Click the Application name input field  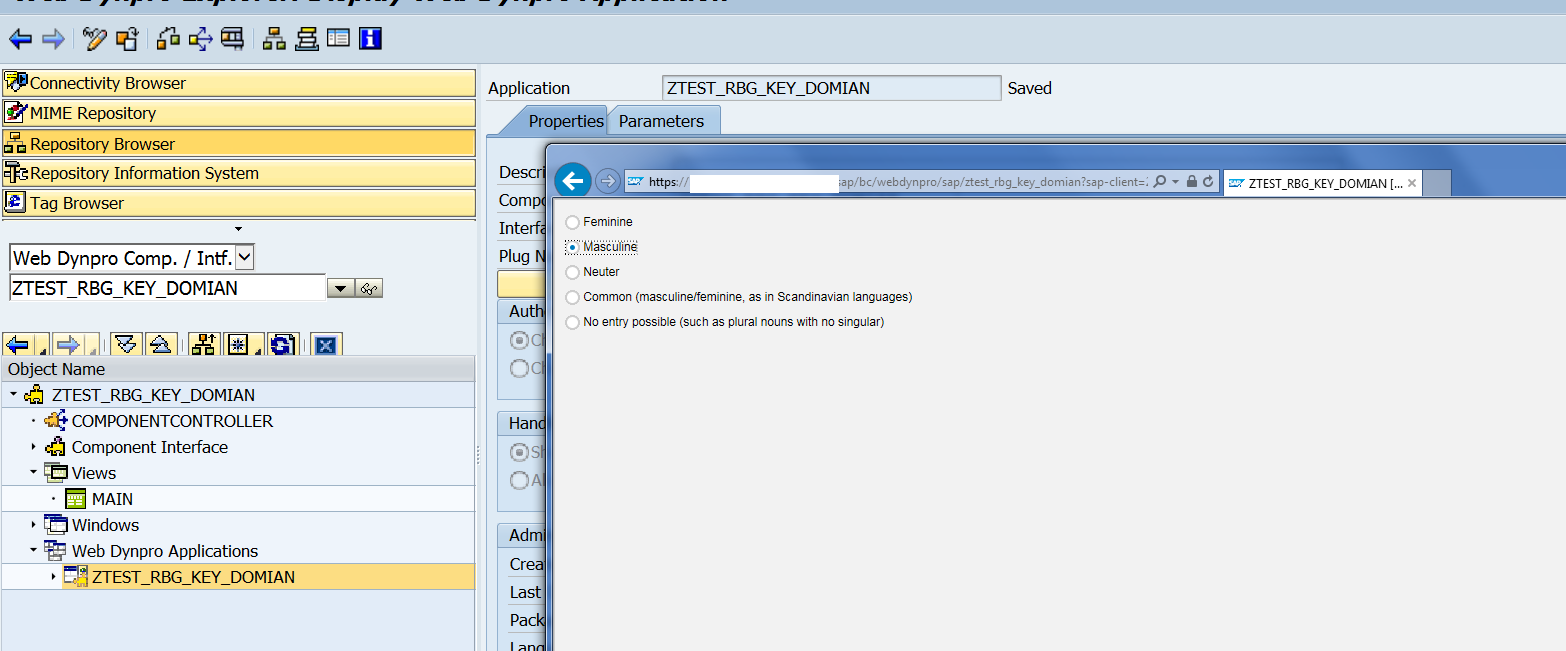tap(831, 88)
